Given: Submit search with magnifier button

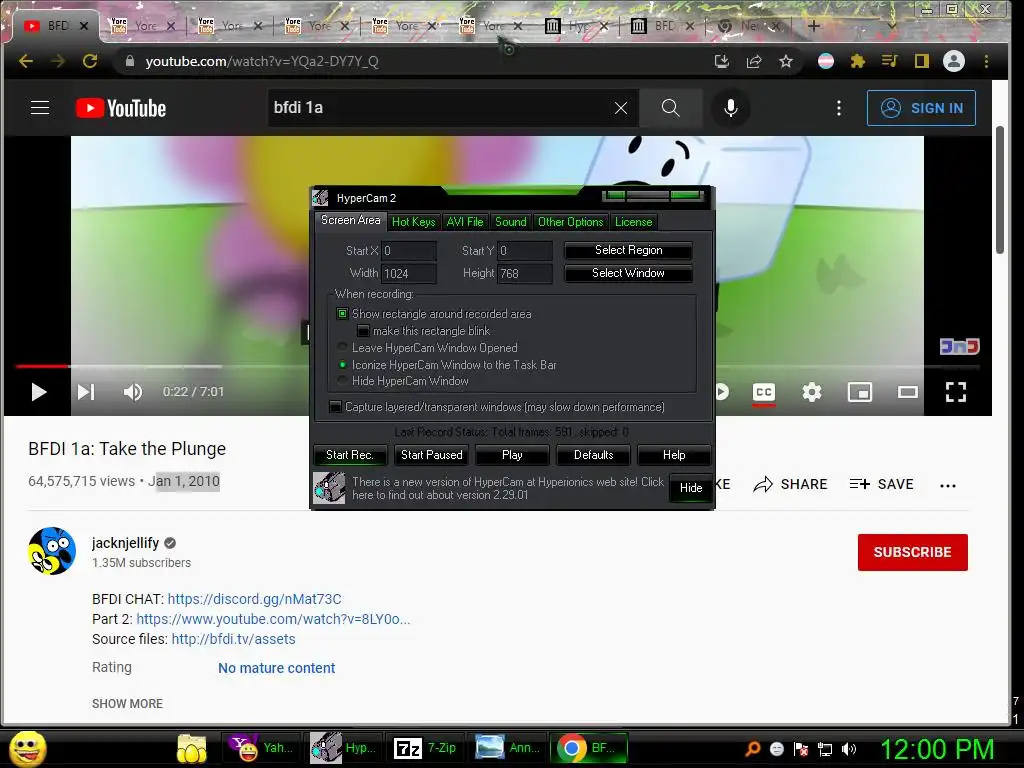Looking at the screenshot, I should click(670, 108).
